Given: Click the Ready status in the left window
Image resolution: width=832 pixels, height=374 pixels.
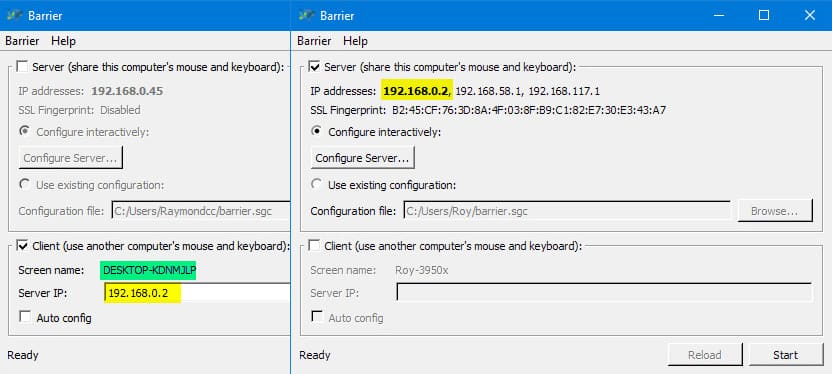Looking at the screenshot, I should click(x=23, y=355).
